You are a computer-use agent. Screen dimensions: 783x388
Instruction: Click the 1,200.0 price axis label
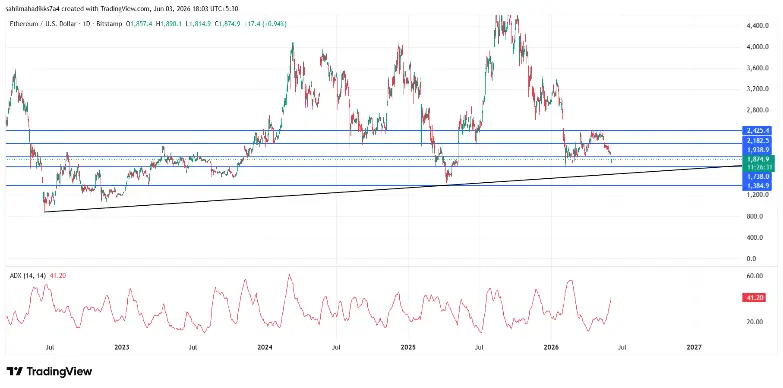[757, 195]
